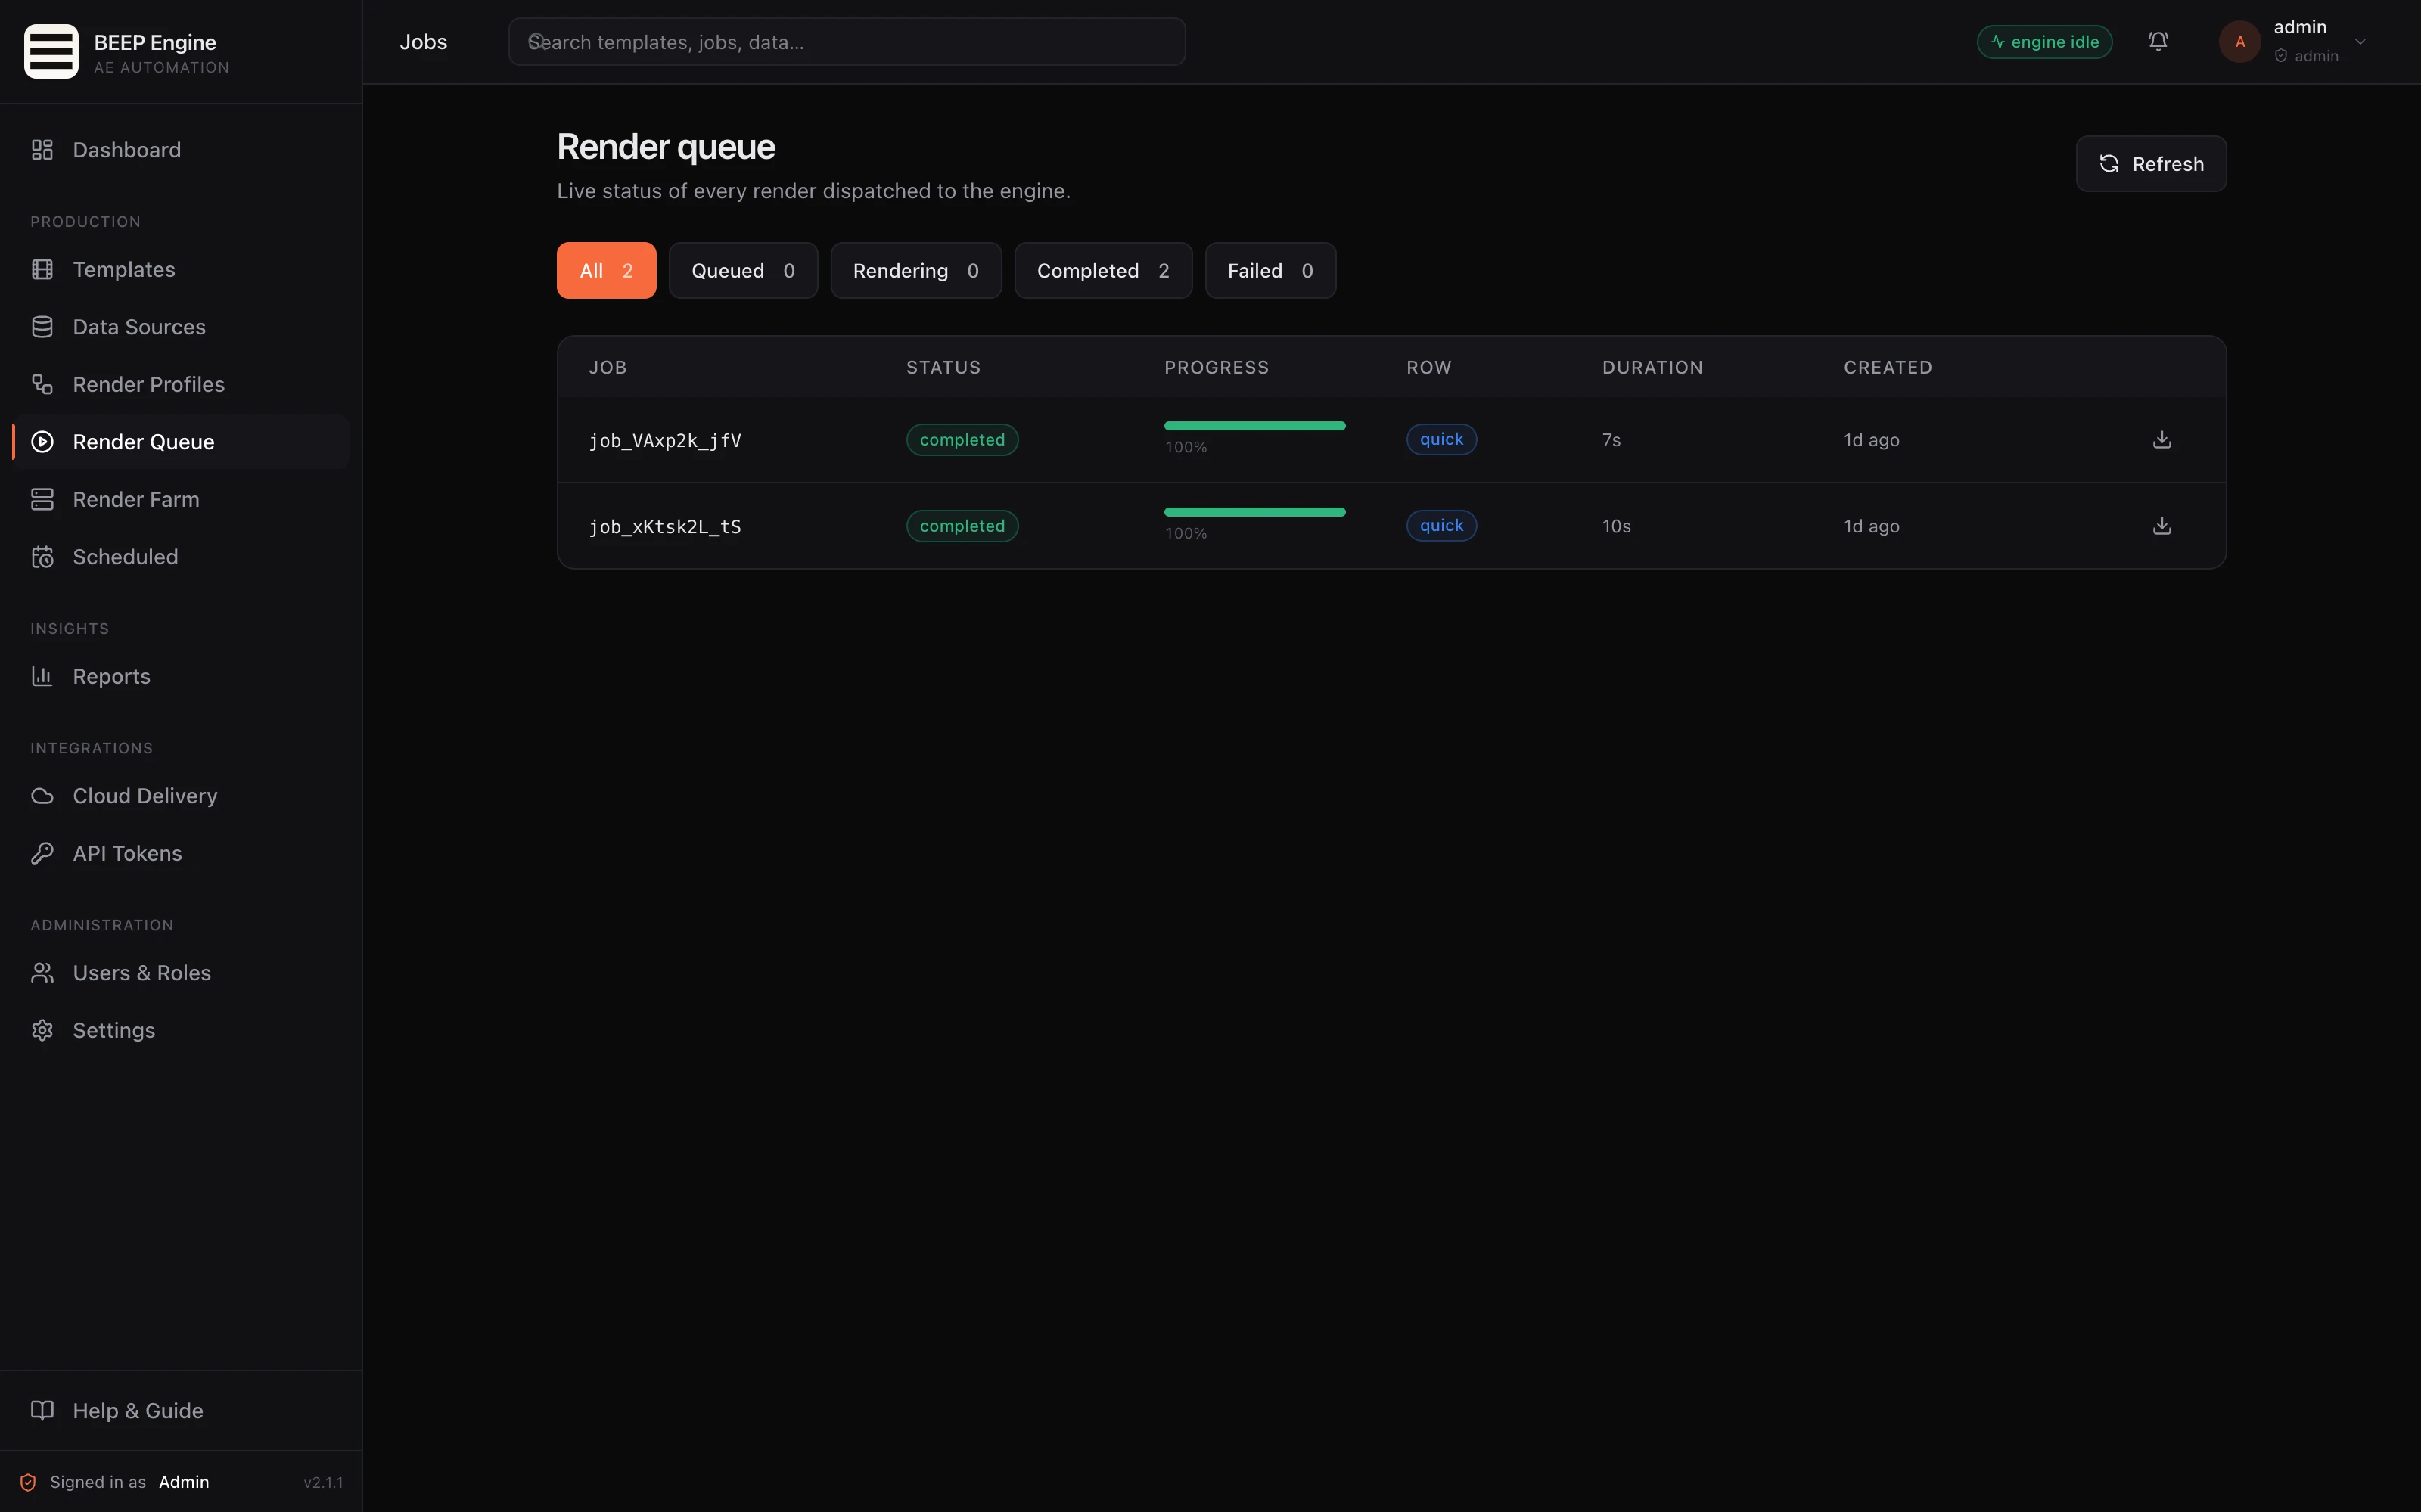Click the 10s duration value
This screenshot has height=1512, width=2421.
(1616, 526)
